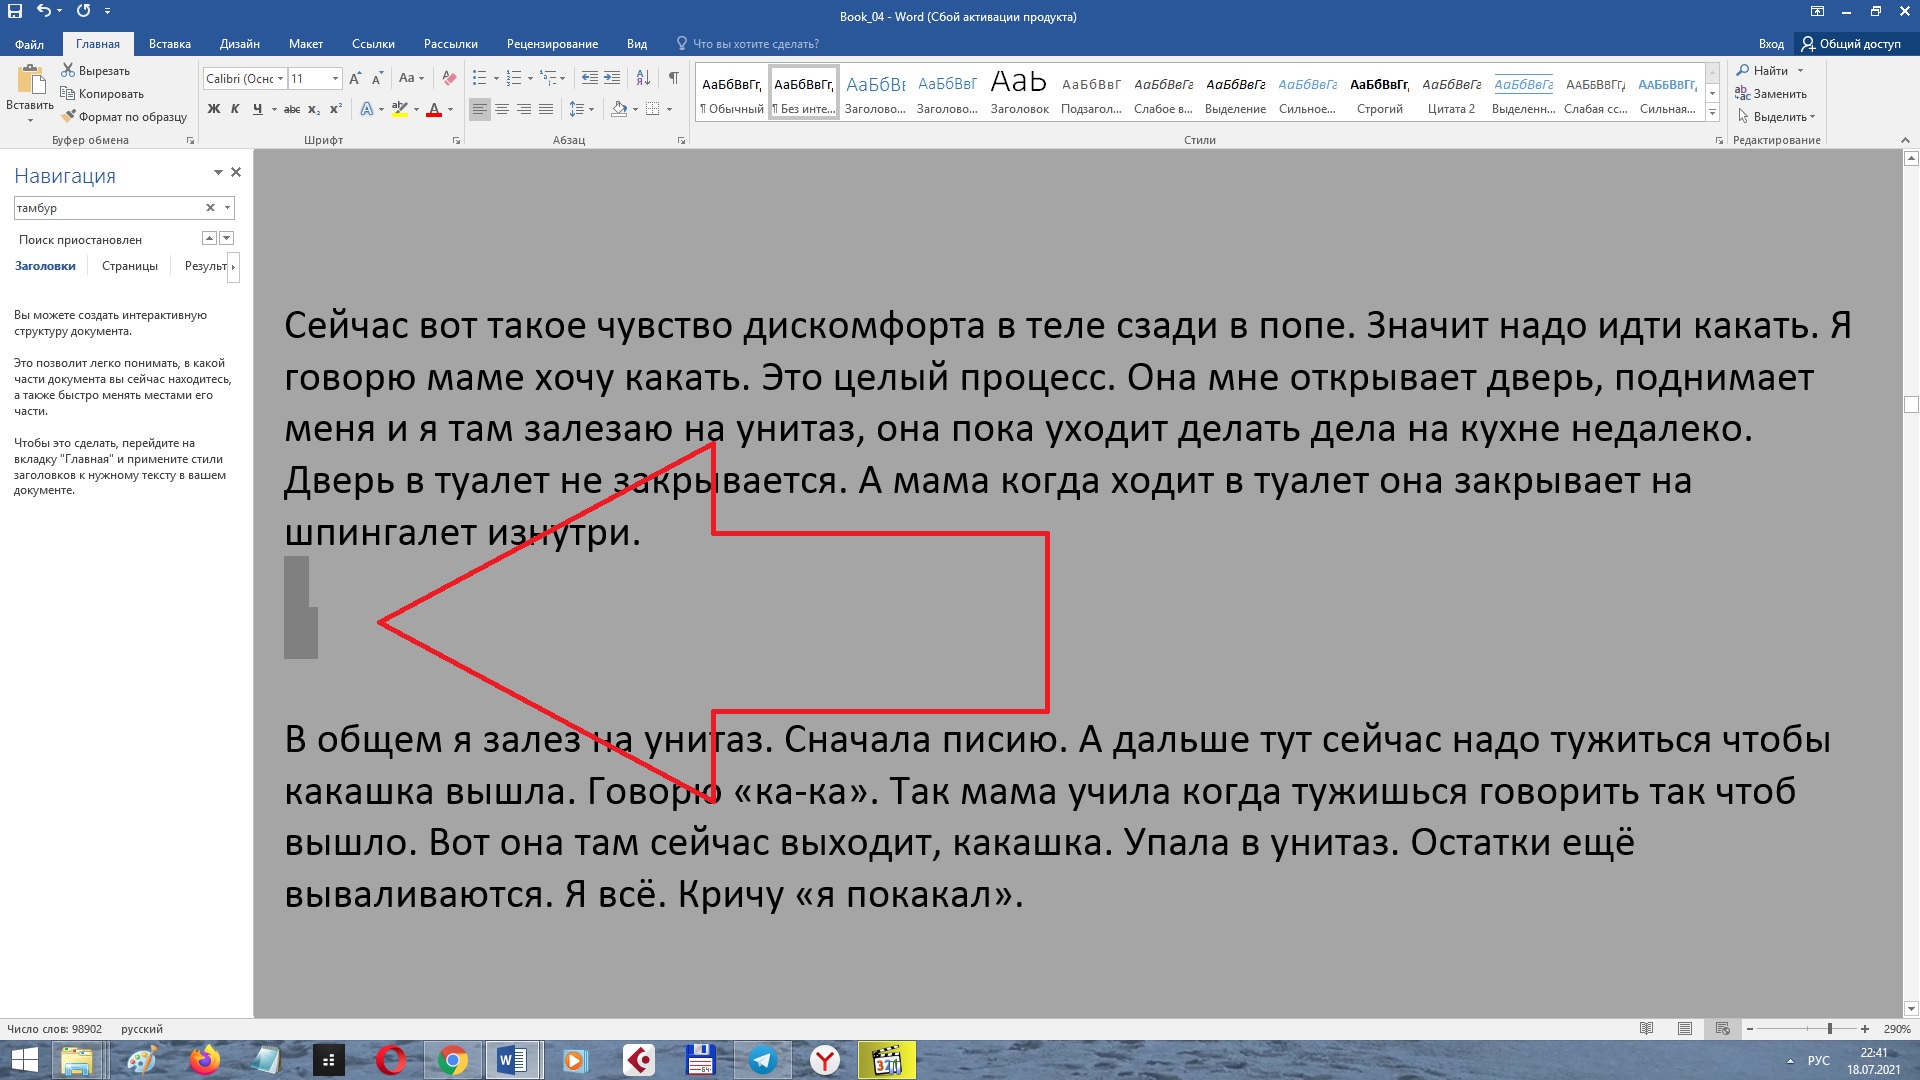Copy selection with Копировать
The height and width of the screenshot is (1080, 1920).
tap(102, 94)
